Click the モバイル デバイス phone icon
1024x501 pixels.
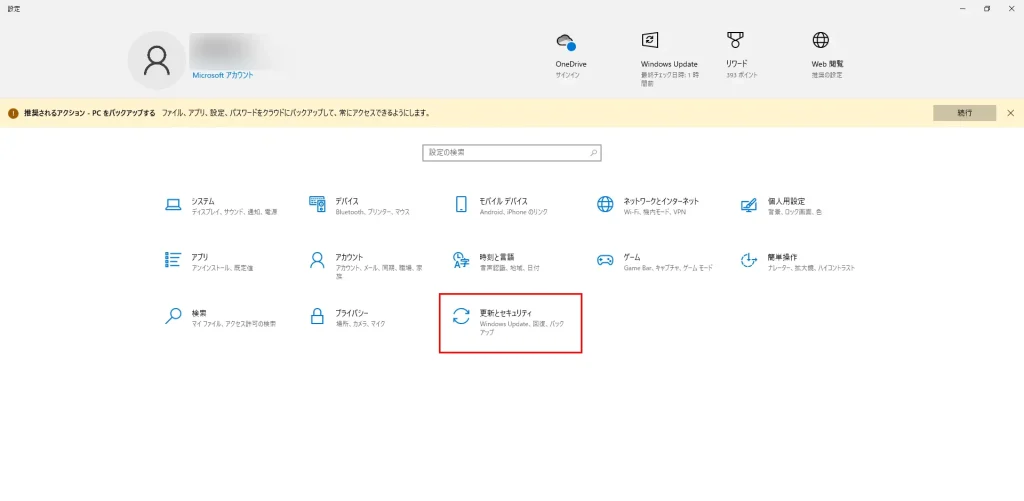coord(461,204)
